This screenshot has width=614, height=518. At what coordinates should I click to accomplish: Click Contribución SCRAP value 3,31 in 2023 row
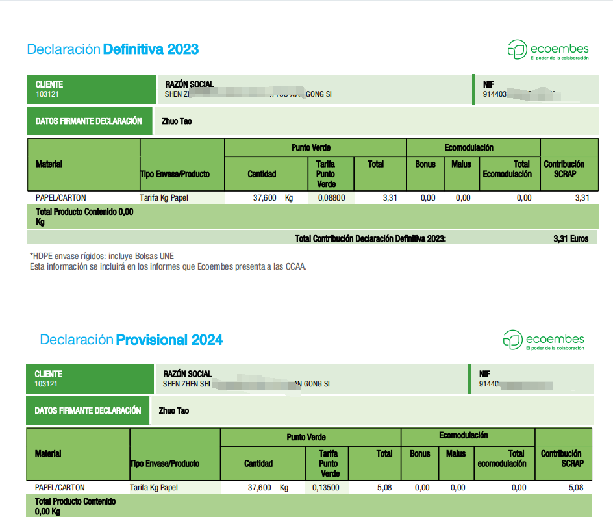(x=582, y=198)
